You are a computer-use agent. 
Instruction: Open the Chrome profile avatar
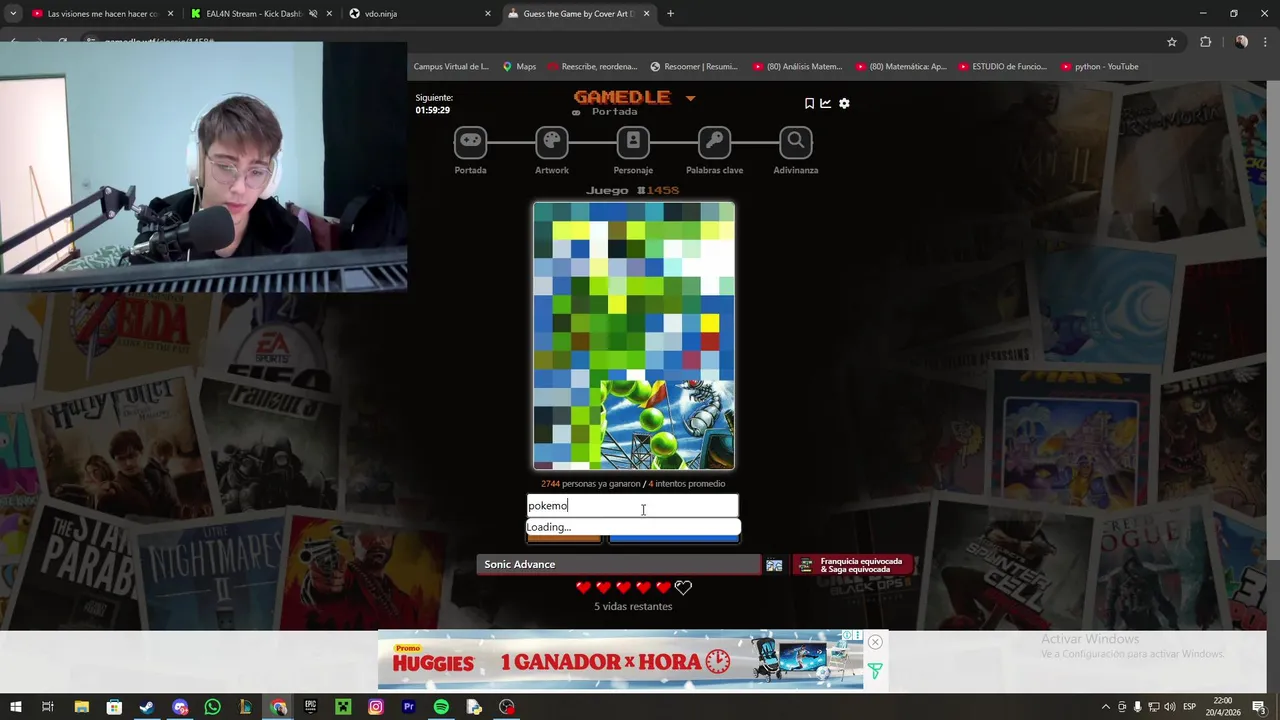click(x=1241, y=42)
